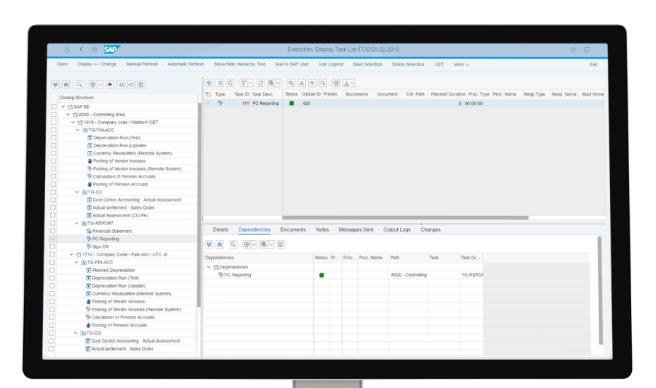Click horizontal scrollbar under task list
The height and width of the screenshot is (388, 656).
tap(405, 218)
